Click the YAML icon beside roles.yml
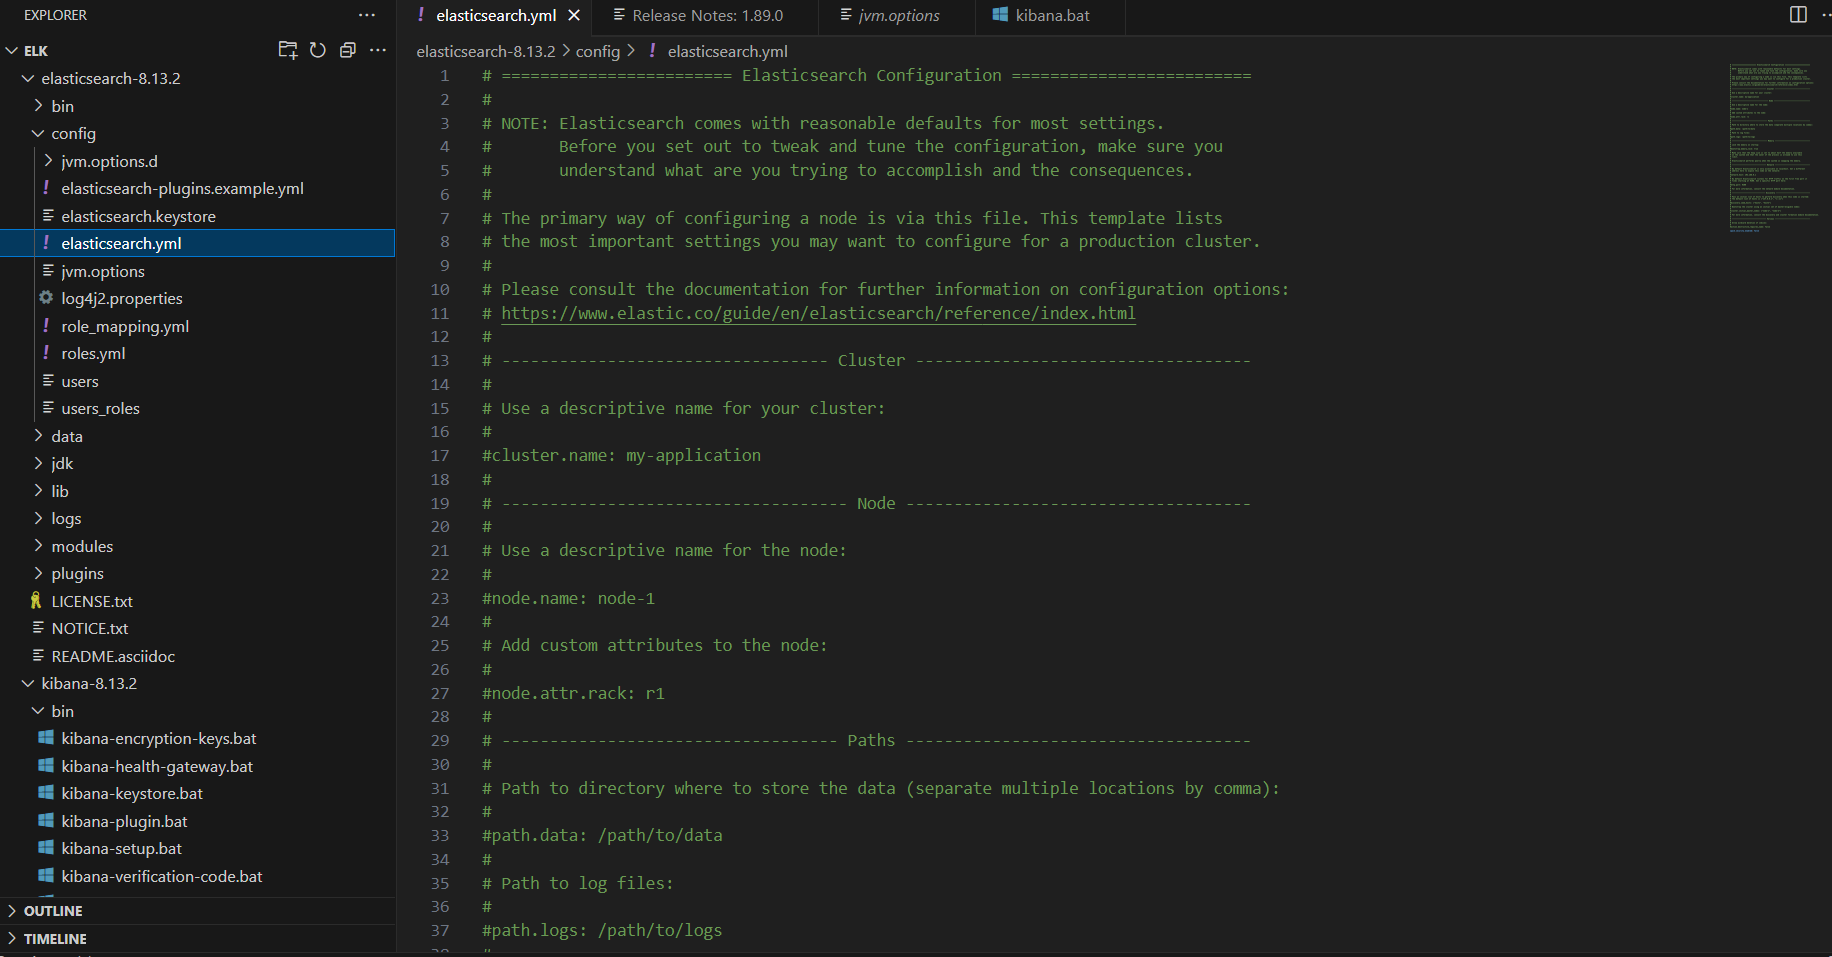This screenshot has height=957, width=1832. [x=46, y=353]
